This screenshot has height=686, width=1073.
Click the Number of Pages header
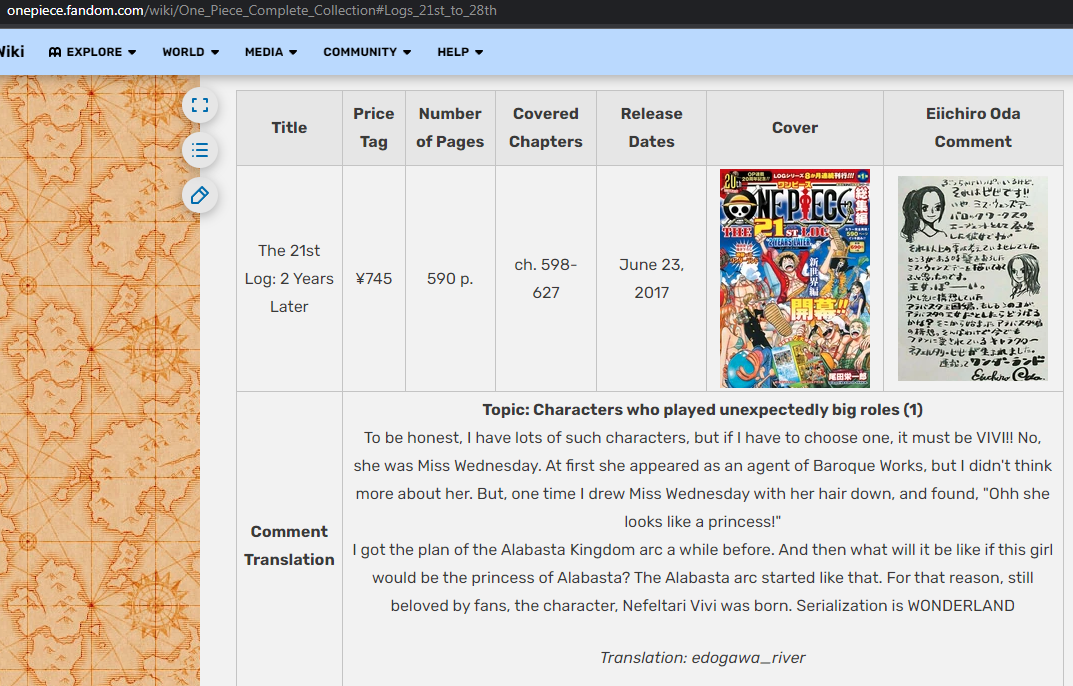click(450, 128)
